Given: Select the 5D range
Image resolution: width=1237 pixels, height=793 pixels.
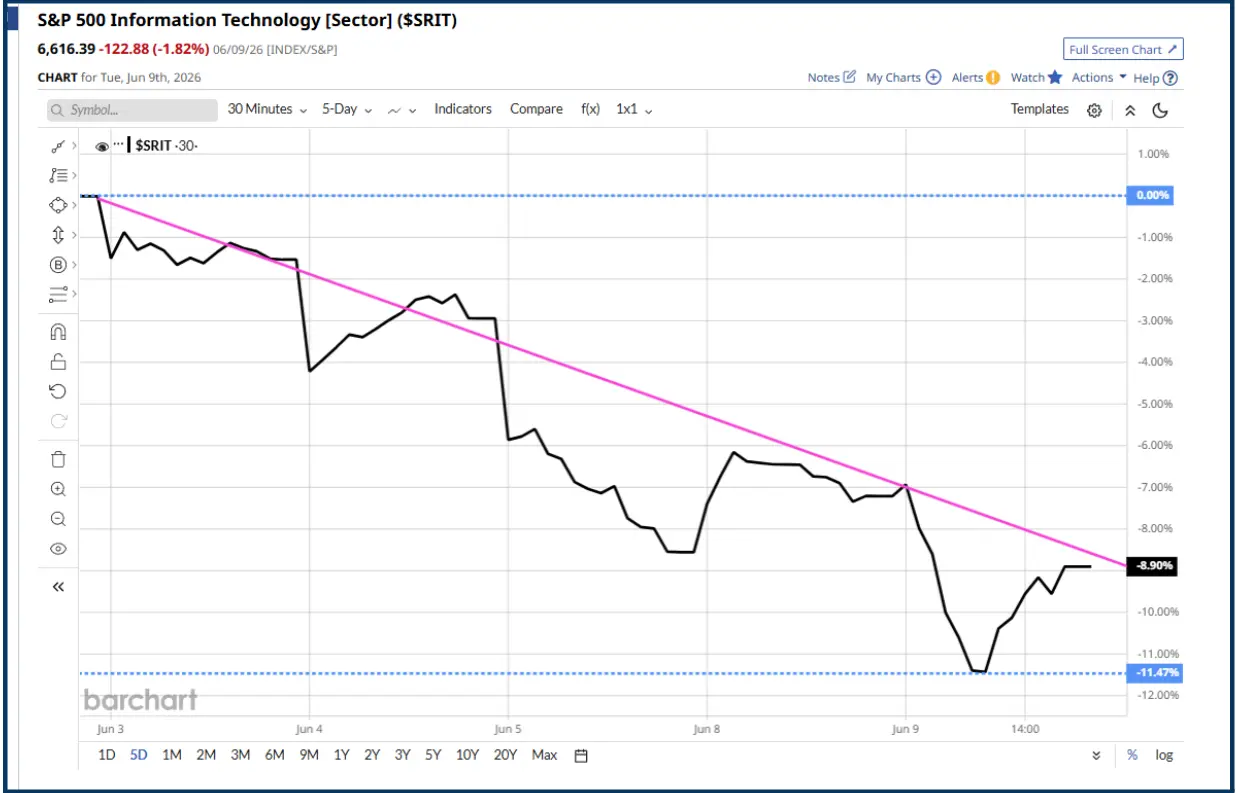Looking at the screenshot, I should point(139,755).
